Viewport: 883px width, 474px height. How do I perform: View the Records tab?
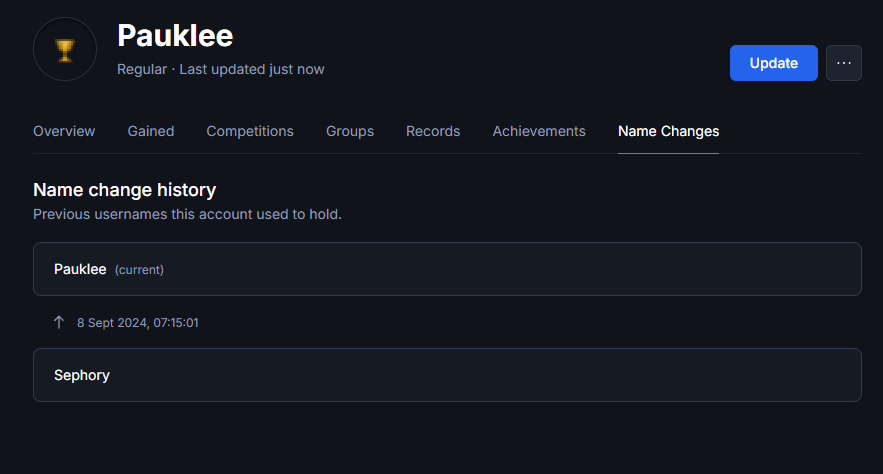(433, 131)
